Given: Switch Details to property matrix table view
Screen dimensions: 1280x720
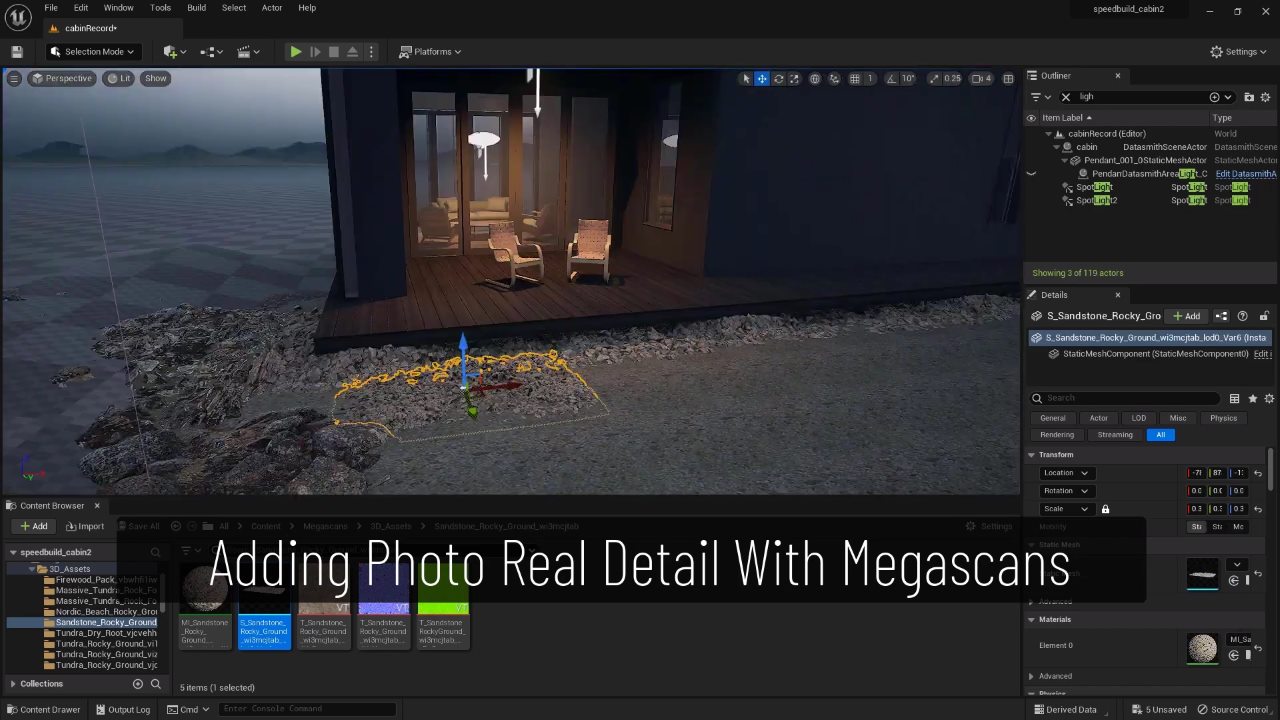Looking at the screenshot, I should [x=1234, y=398].
